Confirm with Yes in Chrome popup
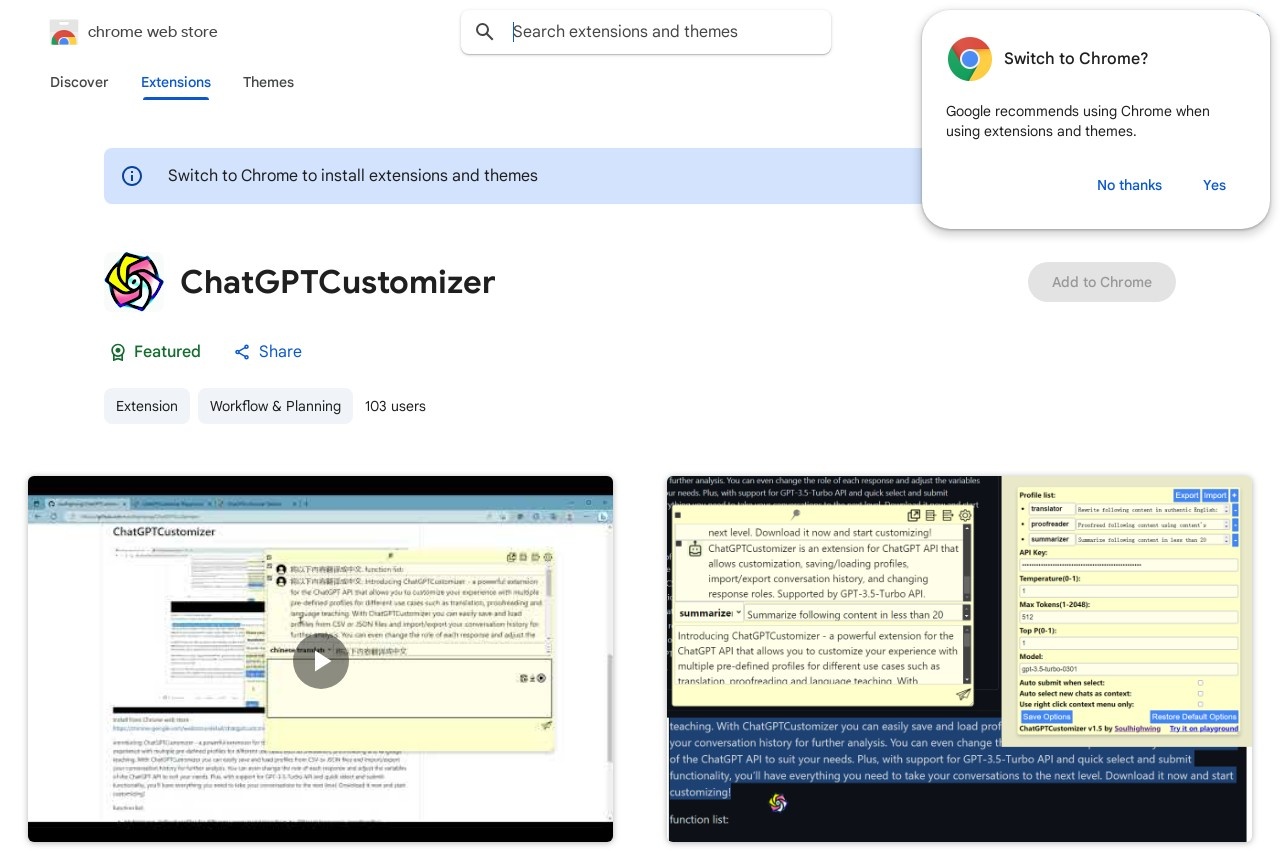Image resolution: width=1280 pixels, height=853 pixels. 1214,185
